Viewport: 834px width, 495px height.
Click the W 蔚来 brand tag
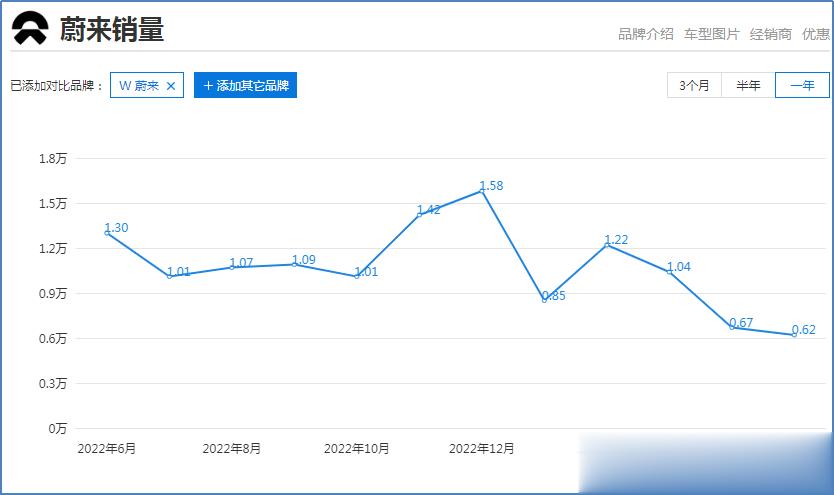point(147,85)
